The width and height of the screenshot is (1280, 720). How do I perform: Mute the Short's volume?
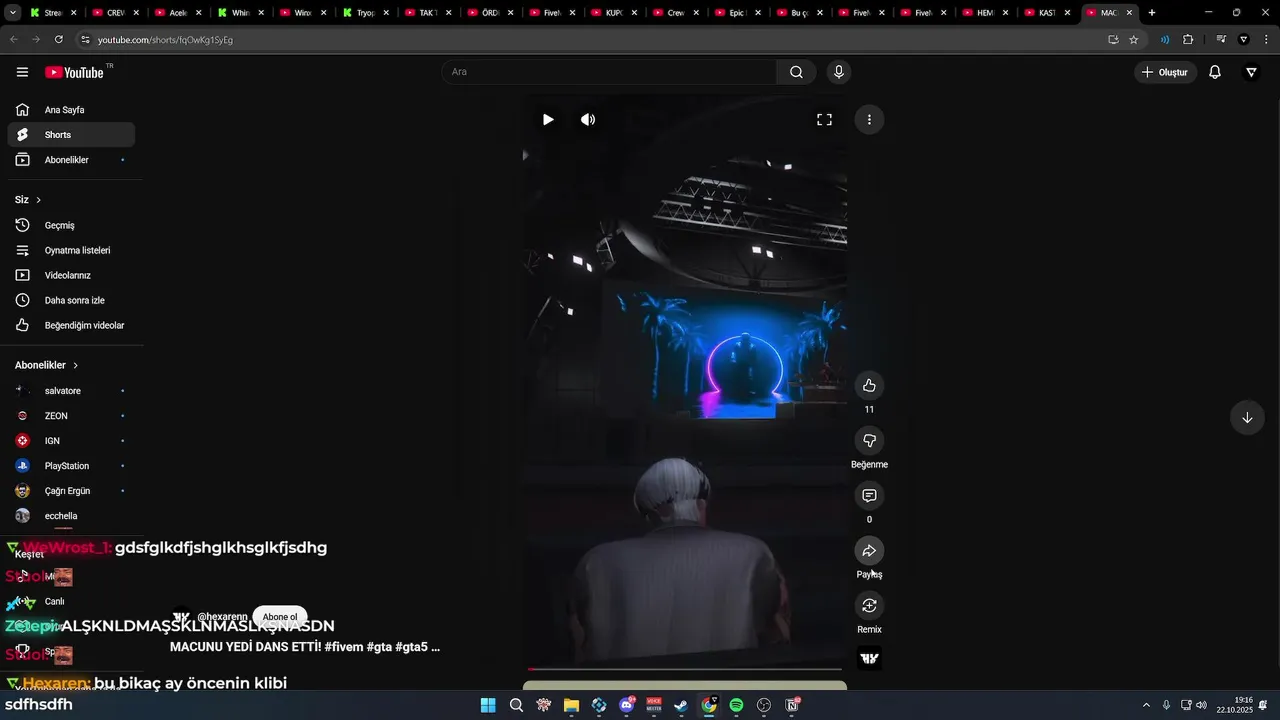[x=588, y=119]
